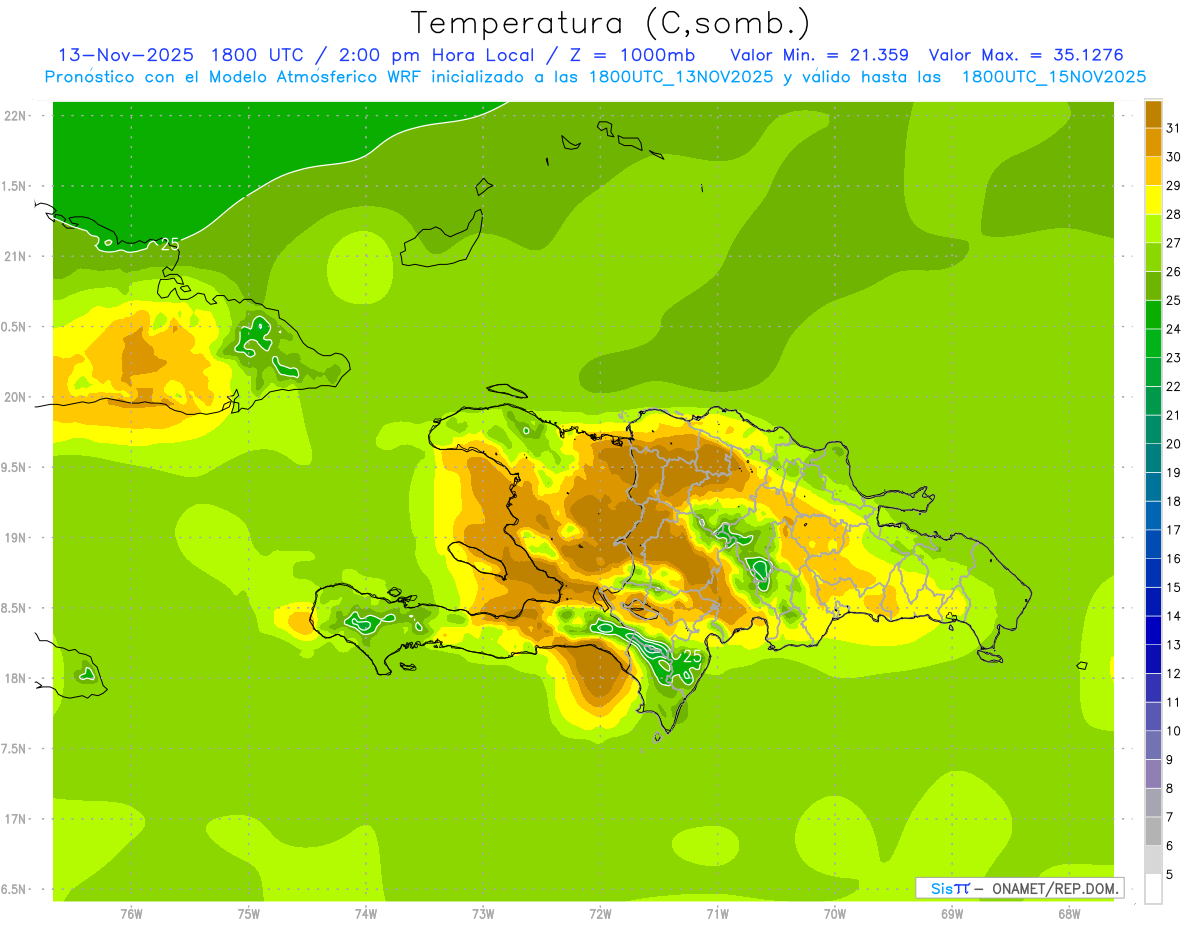Click the 75W longitude axis label

[249, 913]
